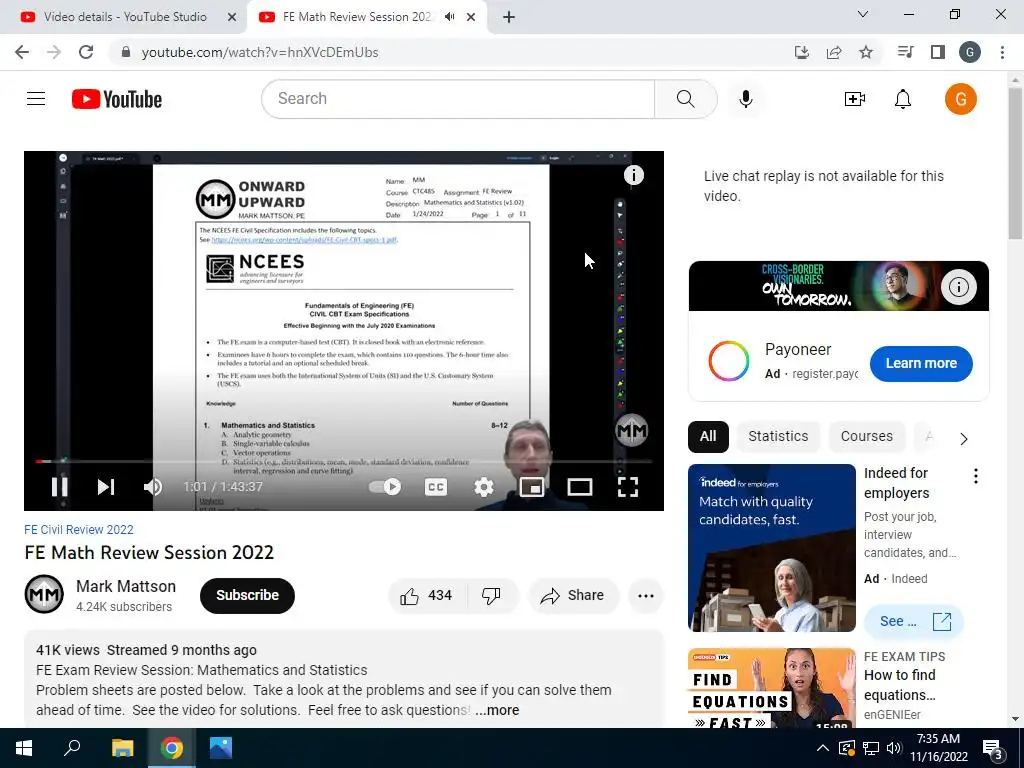Open the Mark Mattson channel name link
The width and height of the screenshot is (1024, 768).
click(x=126, y=586)
